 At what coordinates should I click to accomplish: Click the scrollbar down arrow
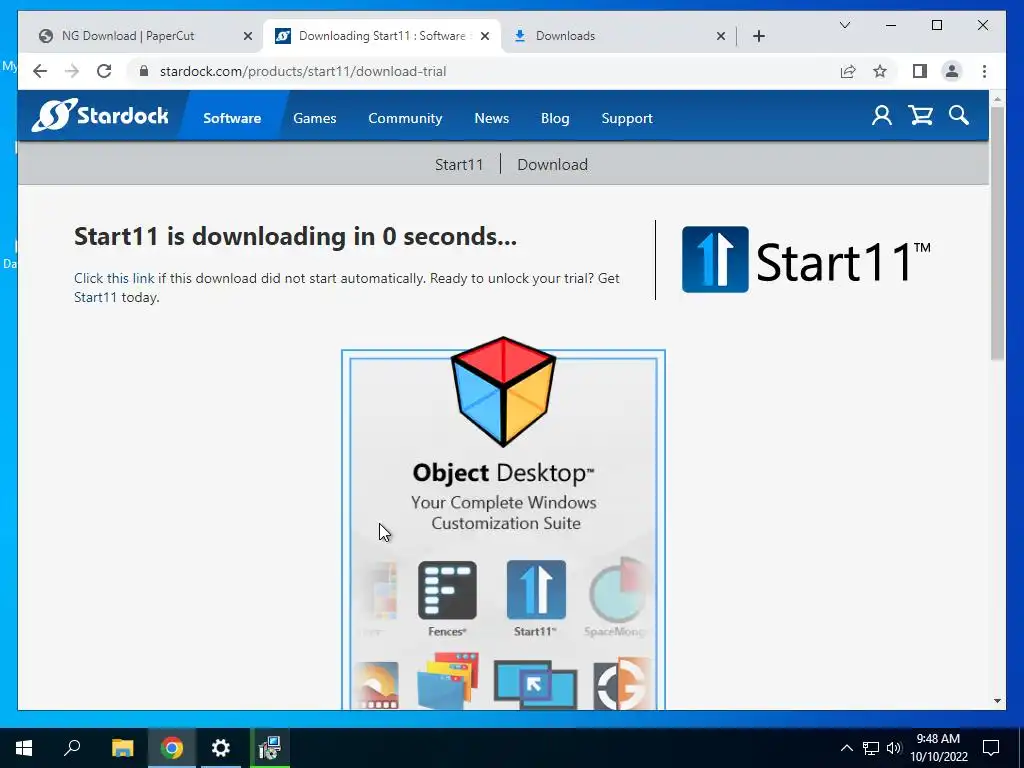click(x=997, y=701)
